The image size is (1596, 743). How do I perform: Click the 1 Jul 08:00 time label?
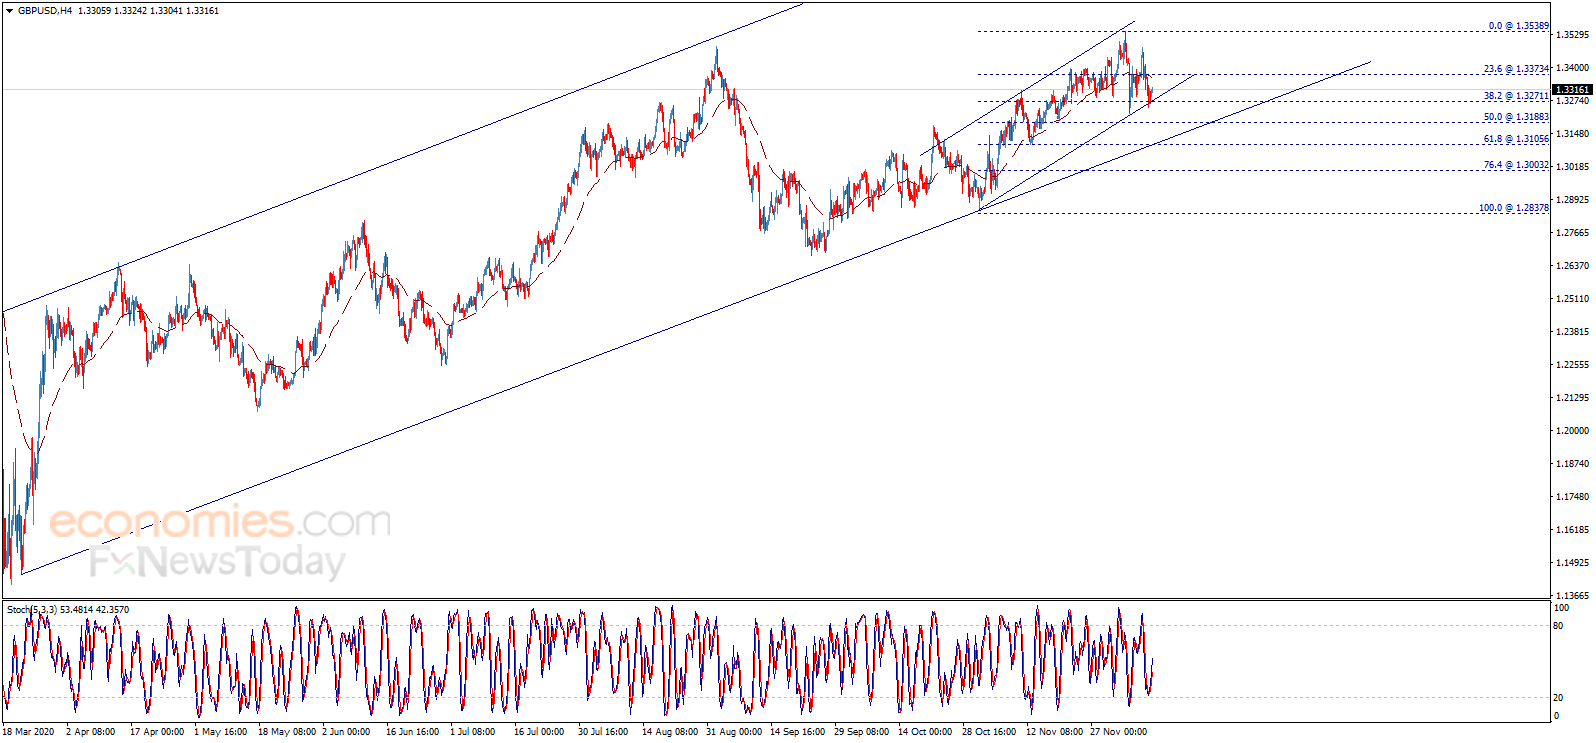click(473, 732)
